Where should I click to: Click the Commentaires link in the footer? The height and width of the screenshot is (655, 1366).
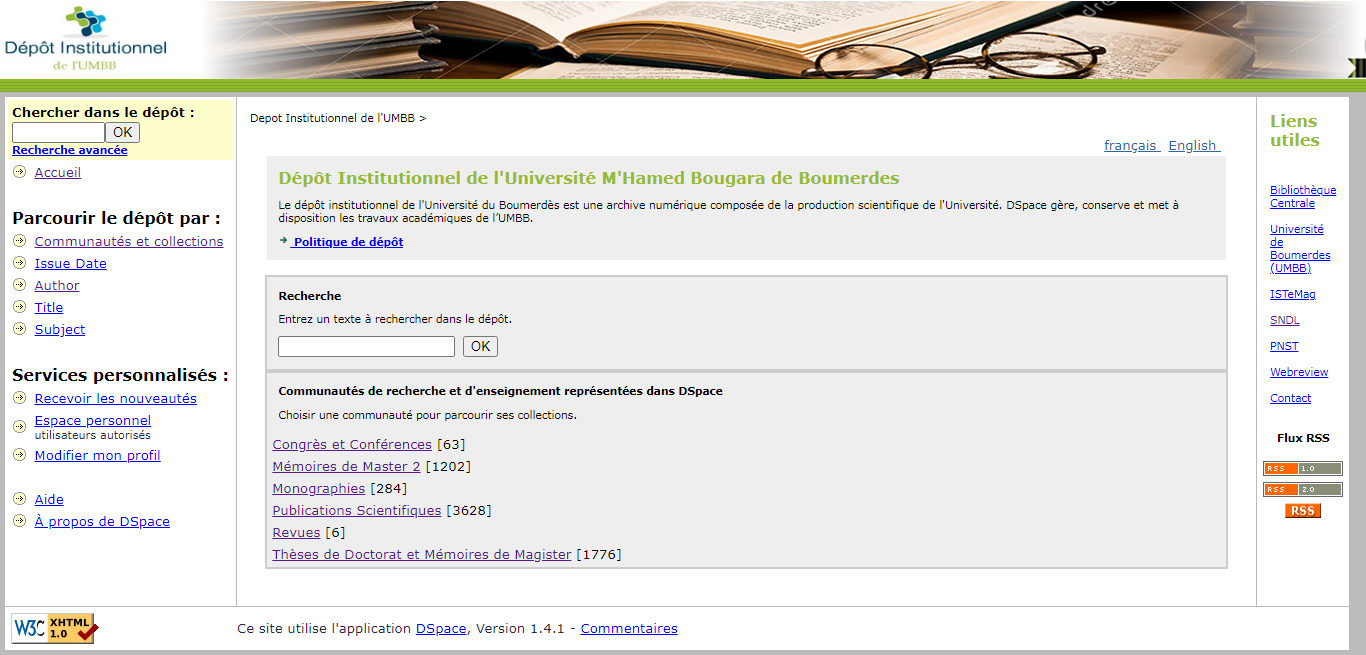pos(629,628)
